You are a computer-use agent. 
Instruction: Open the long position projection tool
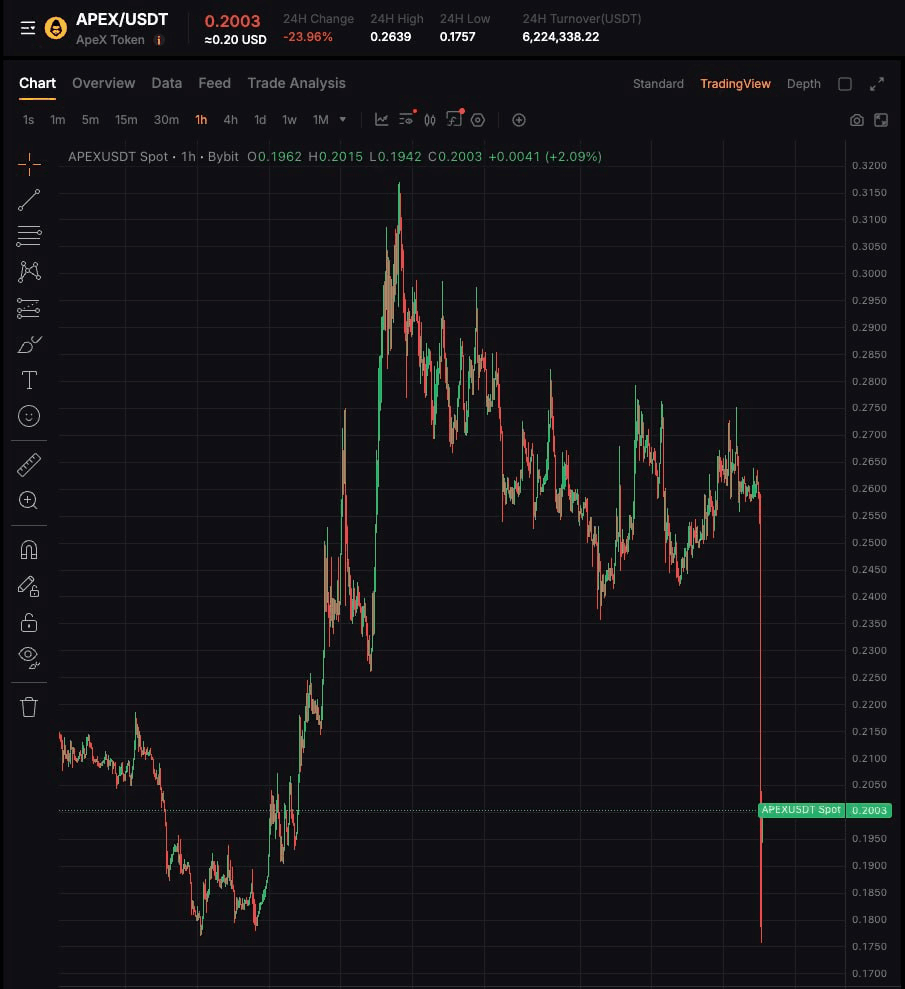[29, 308]
